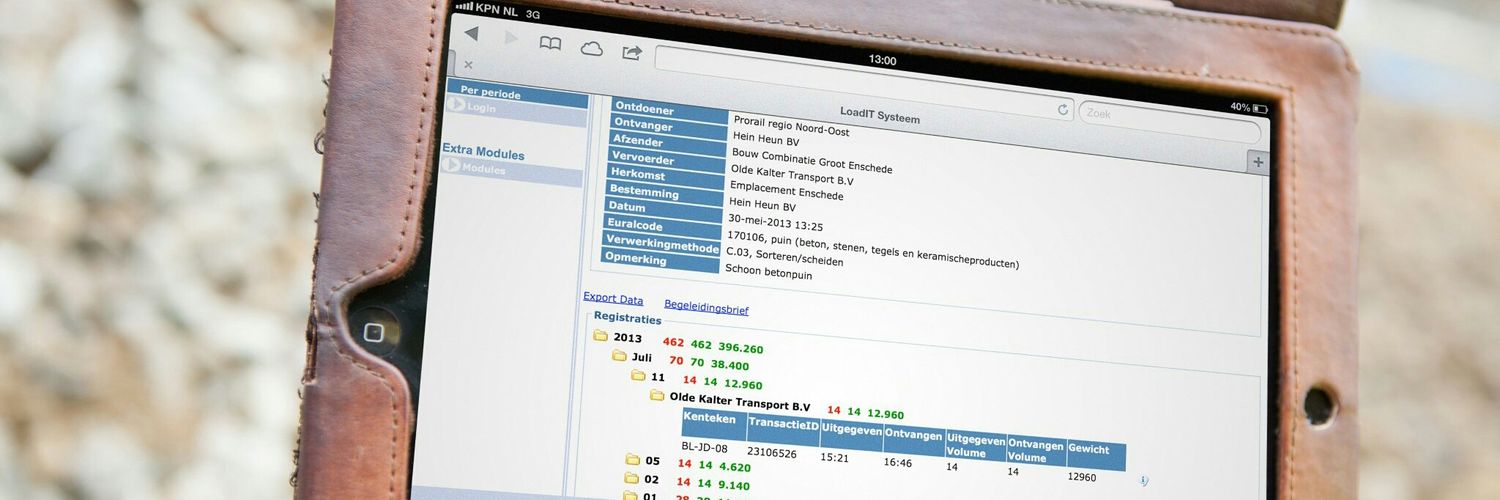The image size is (1500, 500).
Task: Reload the page with the refresh icon
Action: 1063,109
